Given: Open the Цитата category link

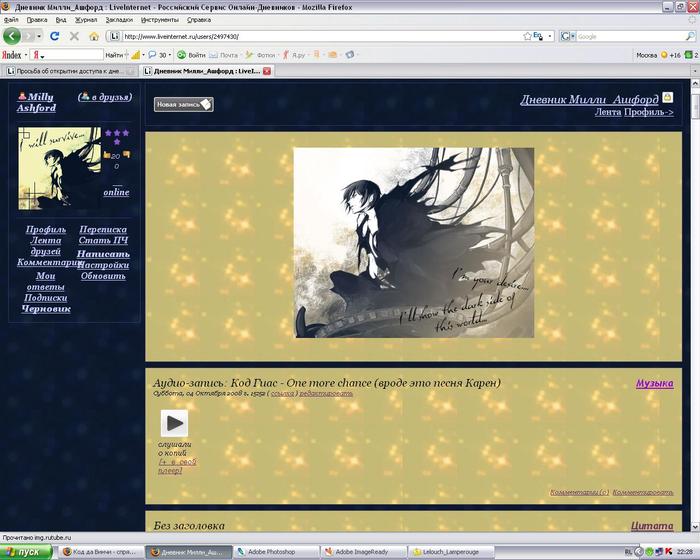Looking at the screenshot, I should [x=652, y=526].
